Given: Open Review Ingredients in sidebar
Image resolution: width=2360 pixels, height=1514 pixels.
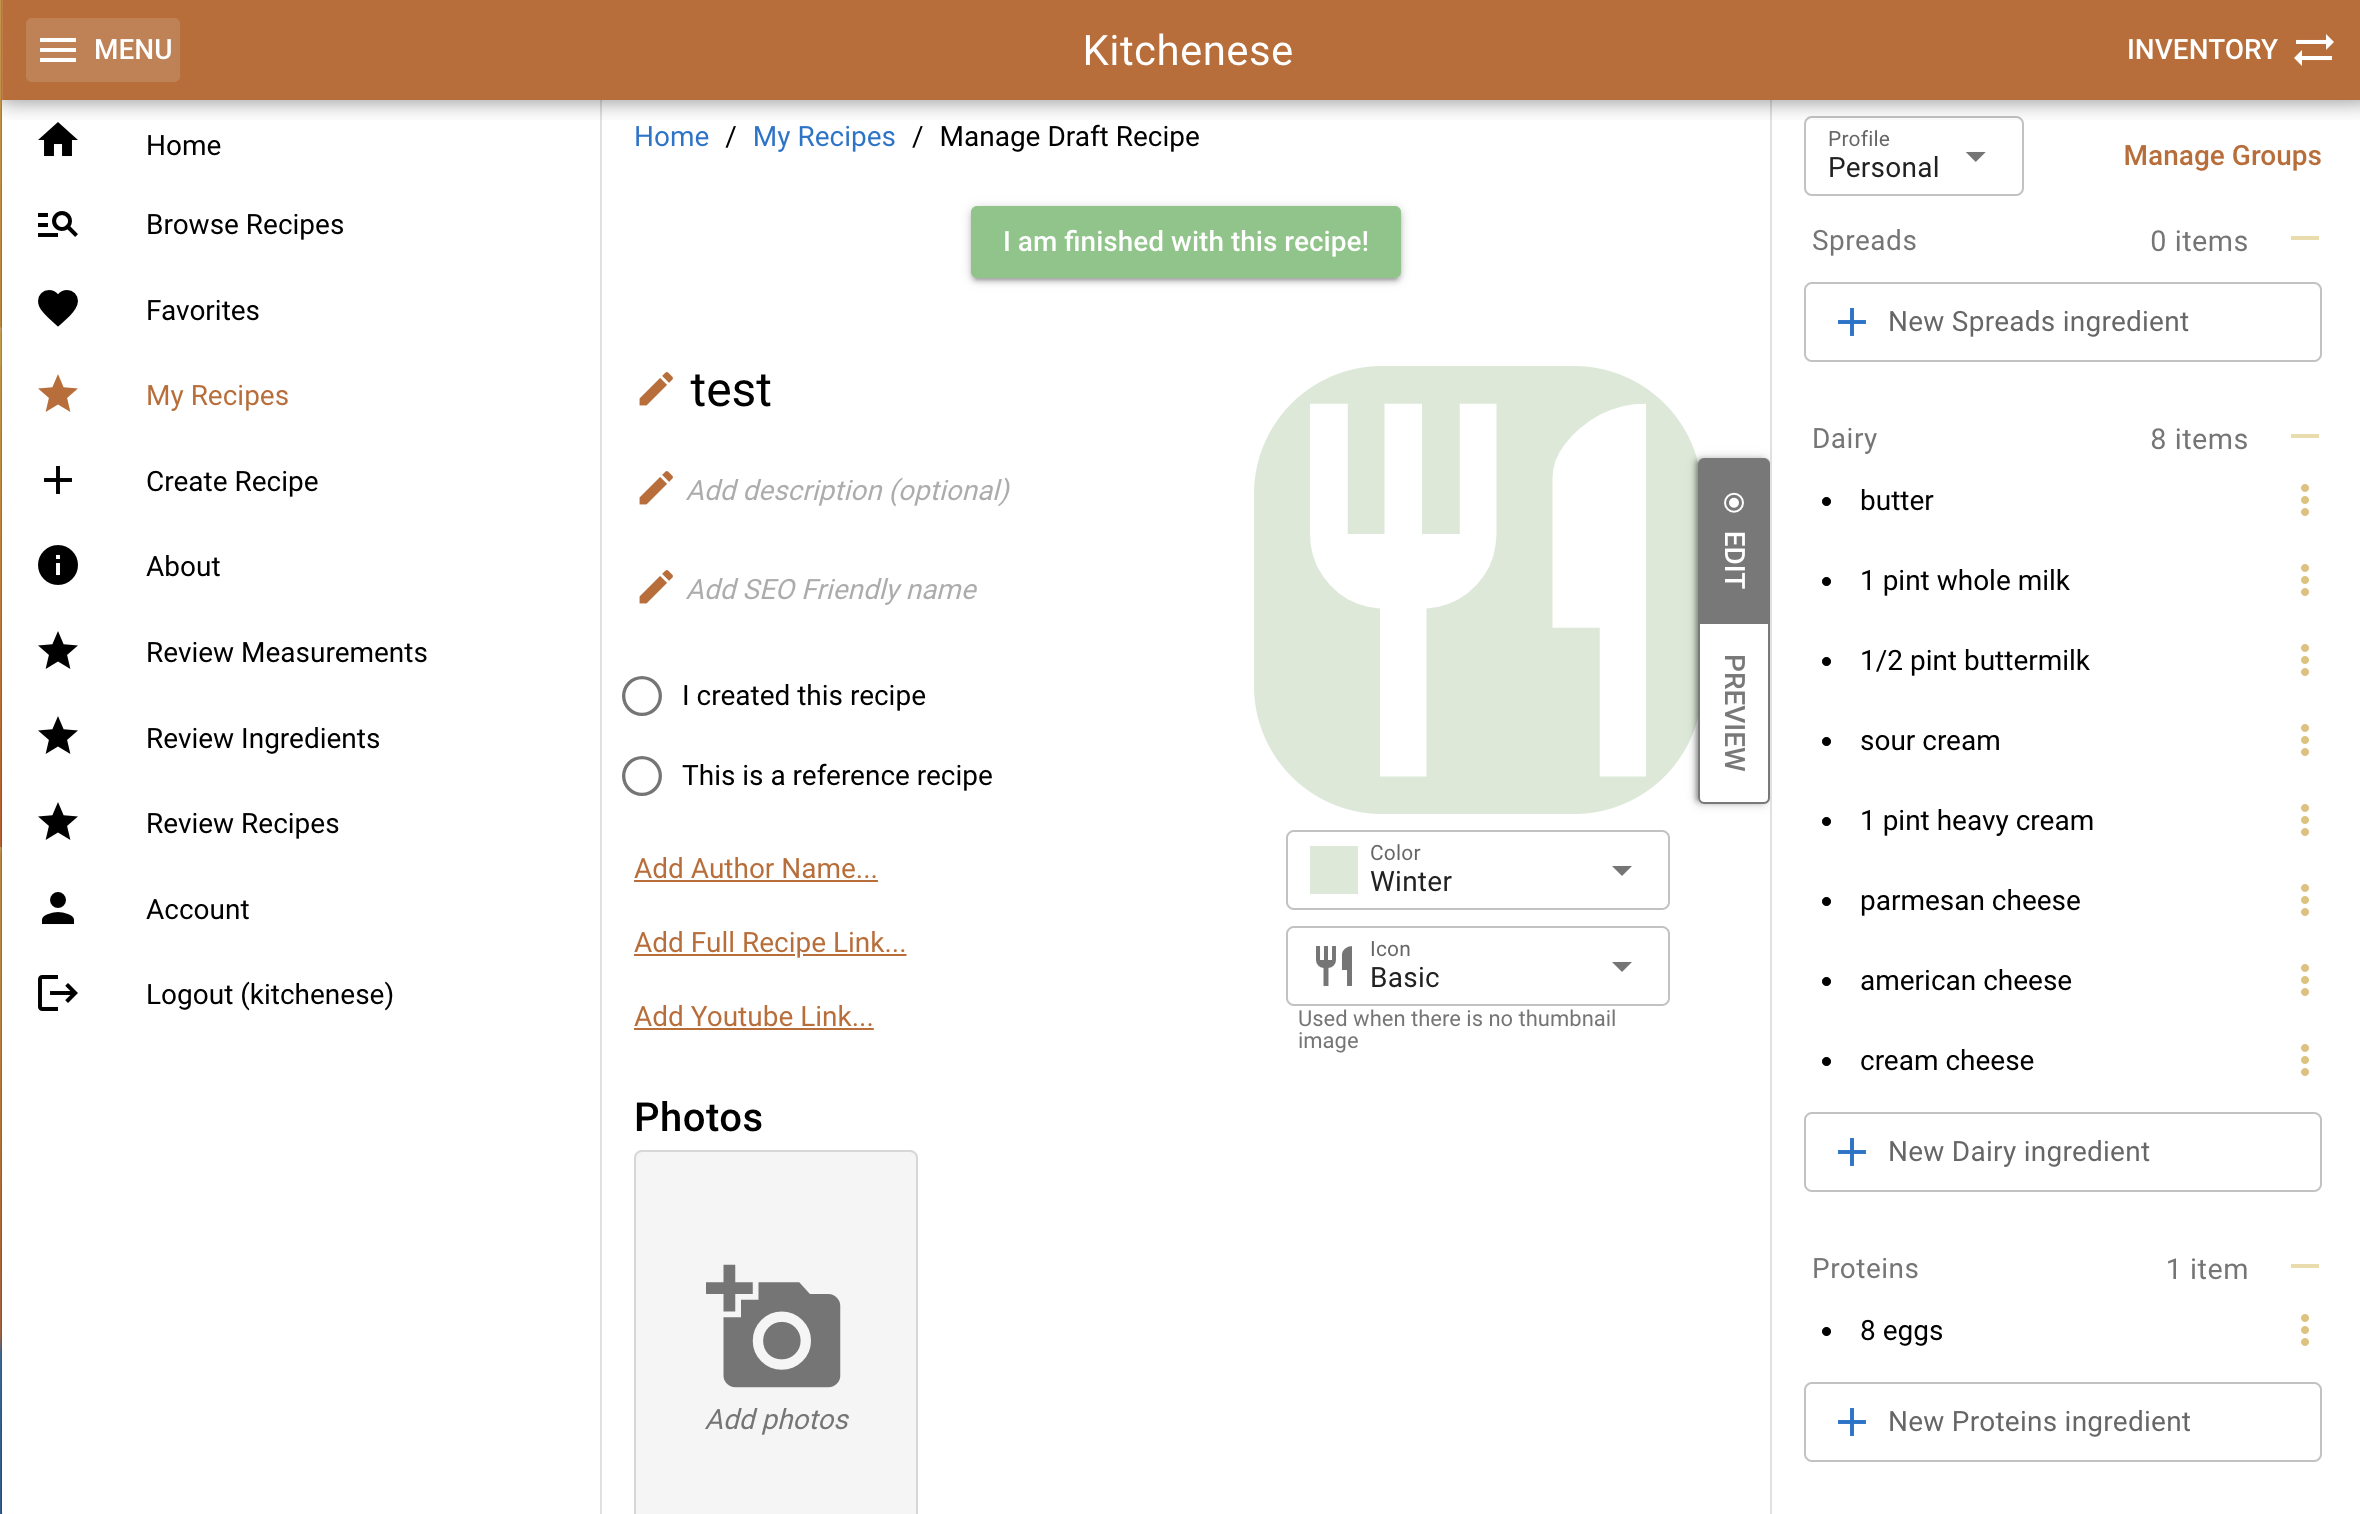Looking at the screenshot, I should pyautogui.click(x=263, y=738).
